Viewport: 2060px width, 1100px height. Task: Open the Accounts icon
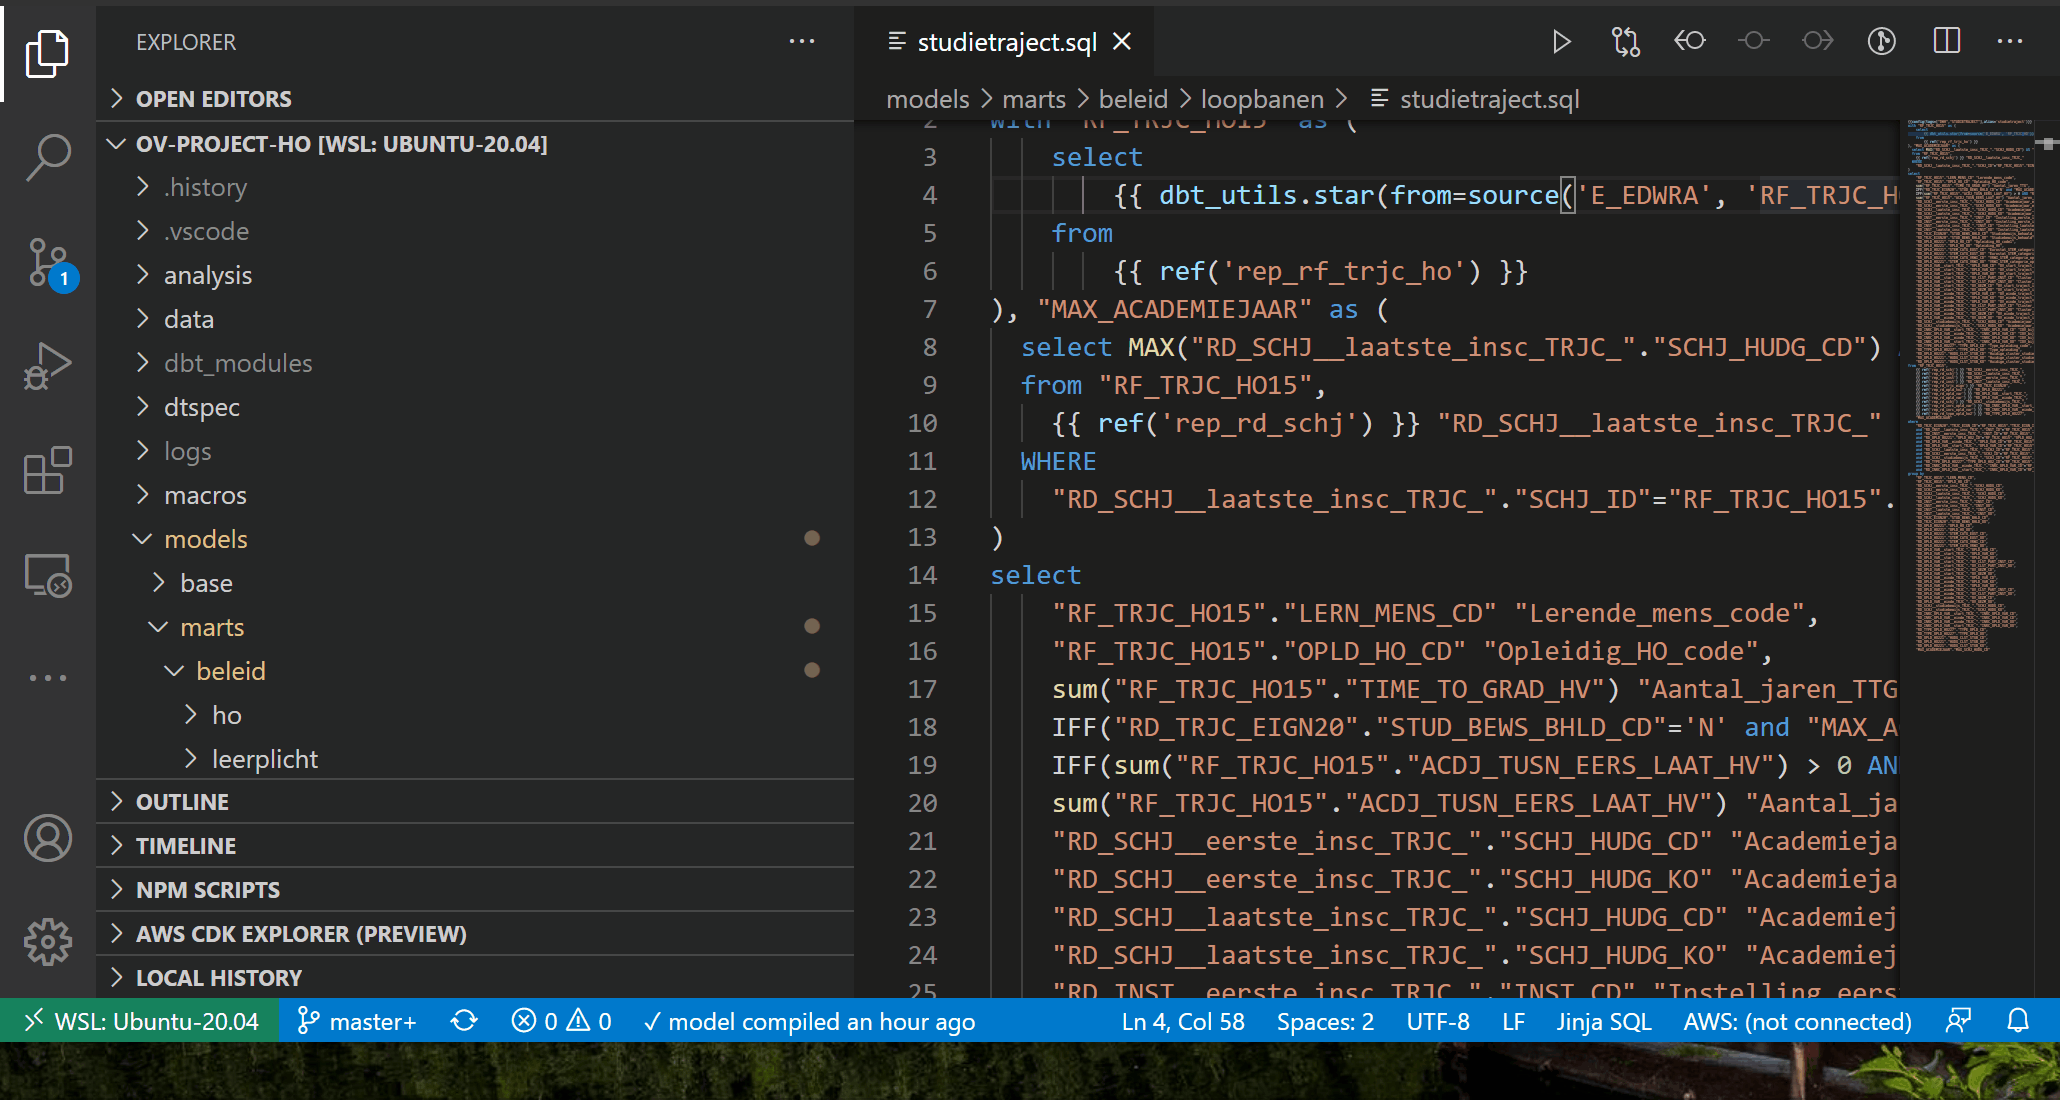(48, 838)
